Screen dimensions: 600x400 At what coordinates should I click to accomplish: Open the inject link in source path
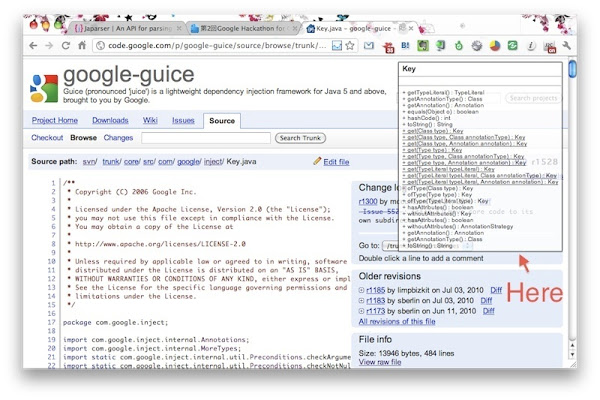212,162
